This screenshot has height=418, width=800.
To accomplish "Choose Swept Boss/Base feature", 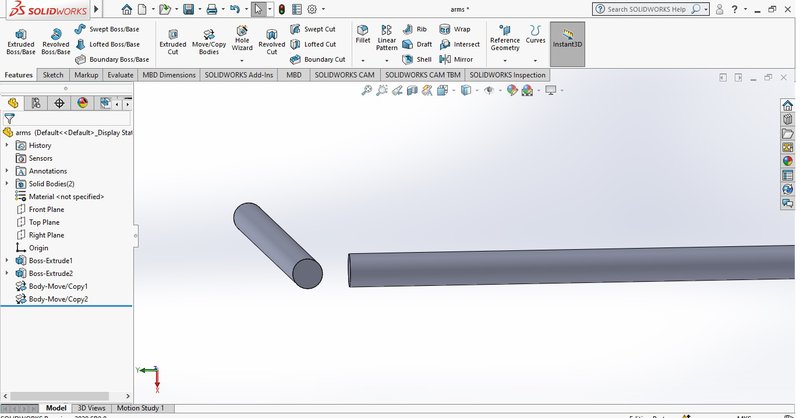I will pyautogui.click(x=107, y=29).
